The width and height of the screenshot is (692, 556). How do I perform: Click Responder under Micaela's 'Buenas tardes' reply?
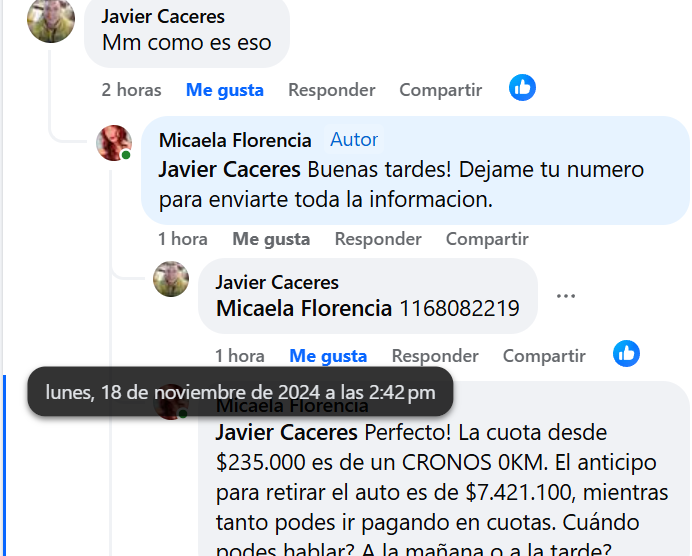tap(378, 239)
